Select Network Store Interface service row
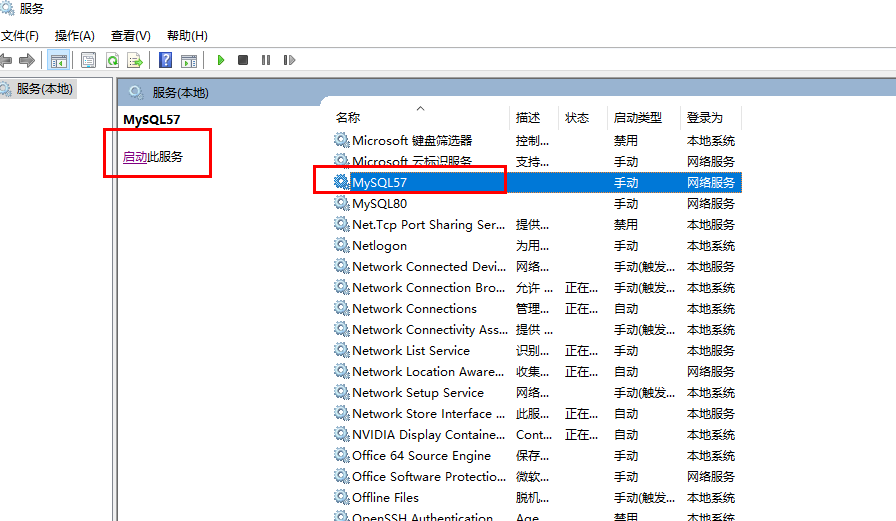The width and height of the screenshot is (896, 521). point(537,414)
